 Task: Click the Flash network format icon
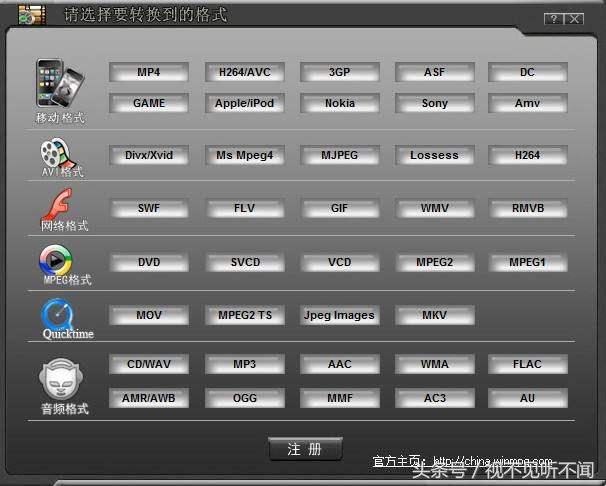click(x=58, y=205)
